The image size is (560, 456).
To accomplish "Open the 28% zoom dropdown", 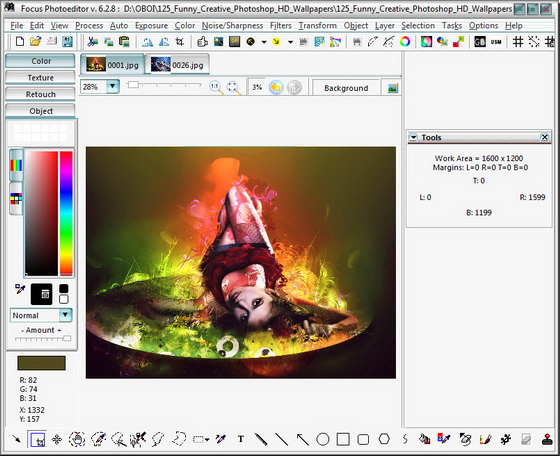I will [x=113, y=87].
